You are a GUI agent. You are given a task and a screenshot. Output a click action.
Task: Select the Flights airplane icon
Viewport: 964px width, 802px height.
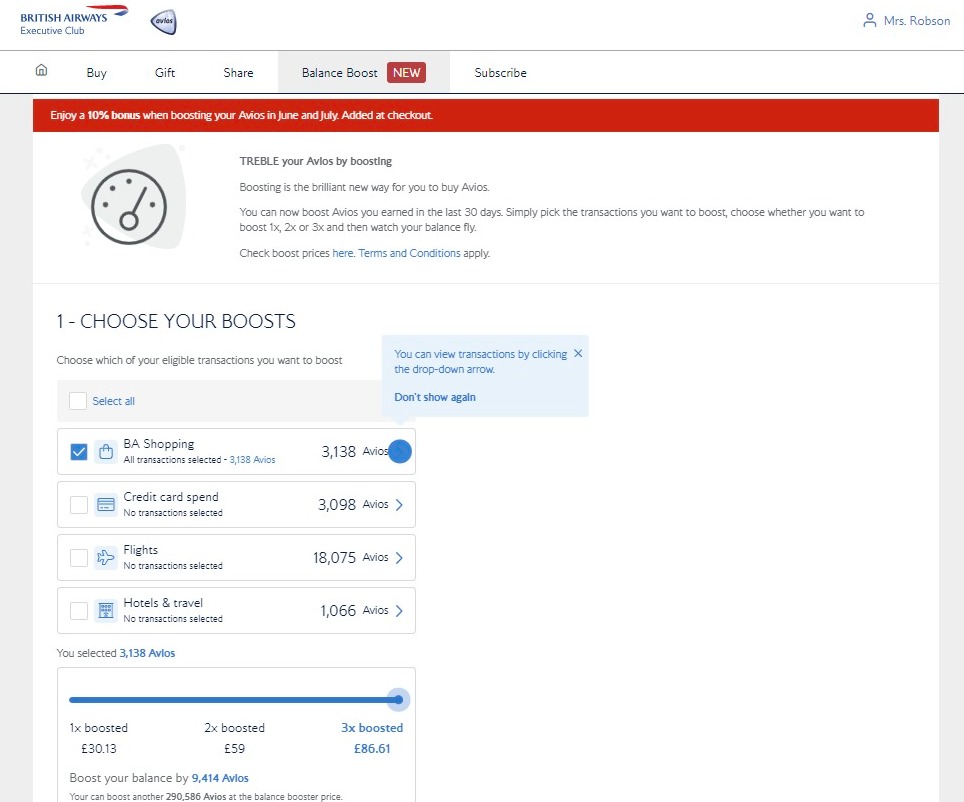pos(107,557)
